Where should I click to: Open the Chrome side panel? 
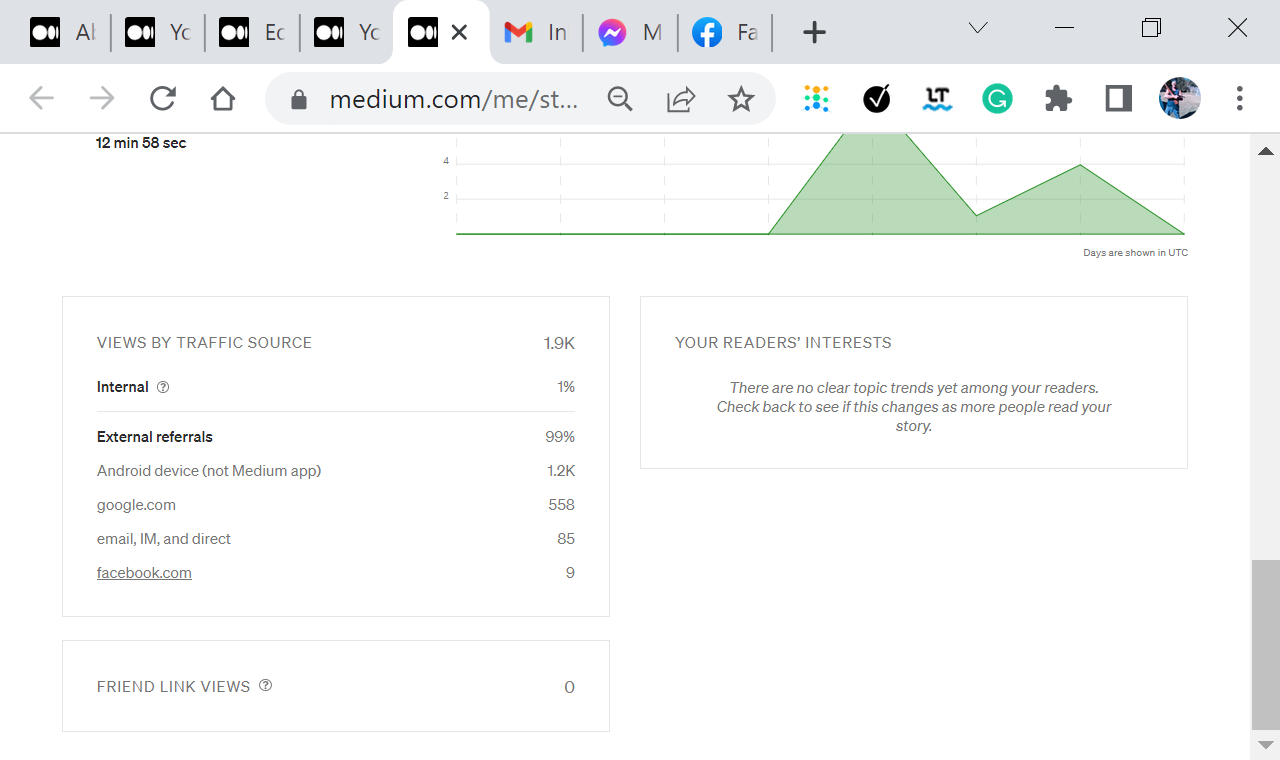1117,98
